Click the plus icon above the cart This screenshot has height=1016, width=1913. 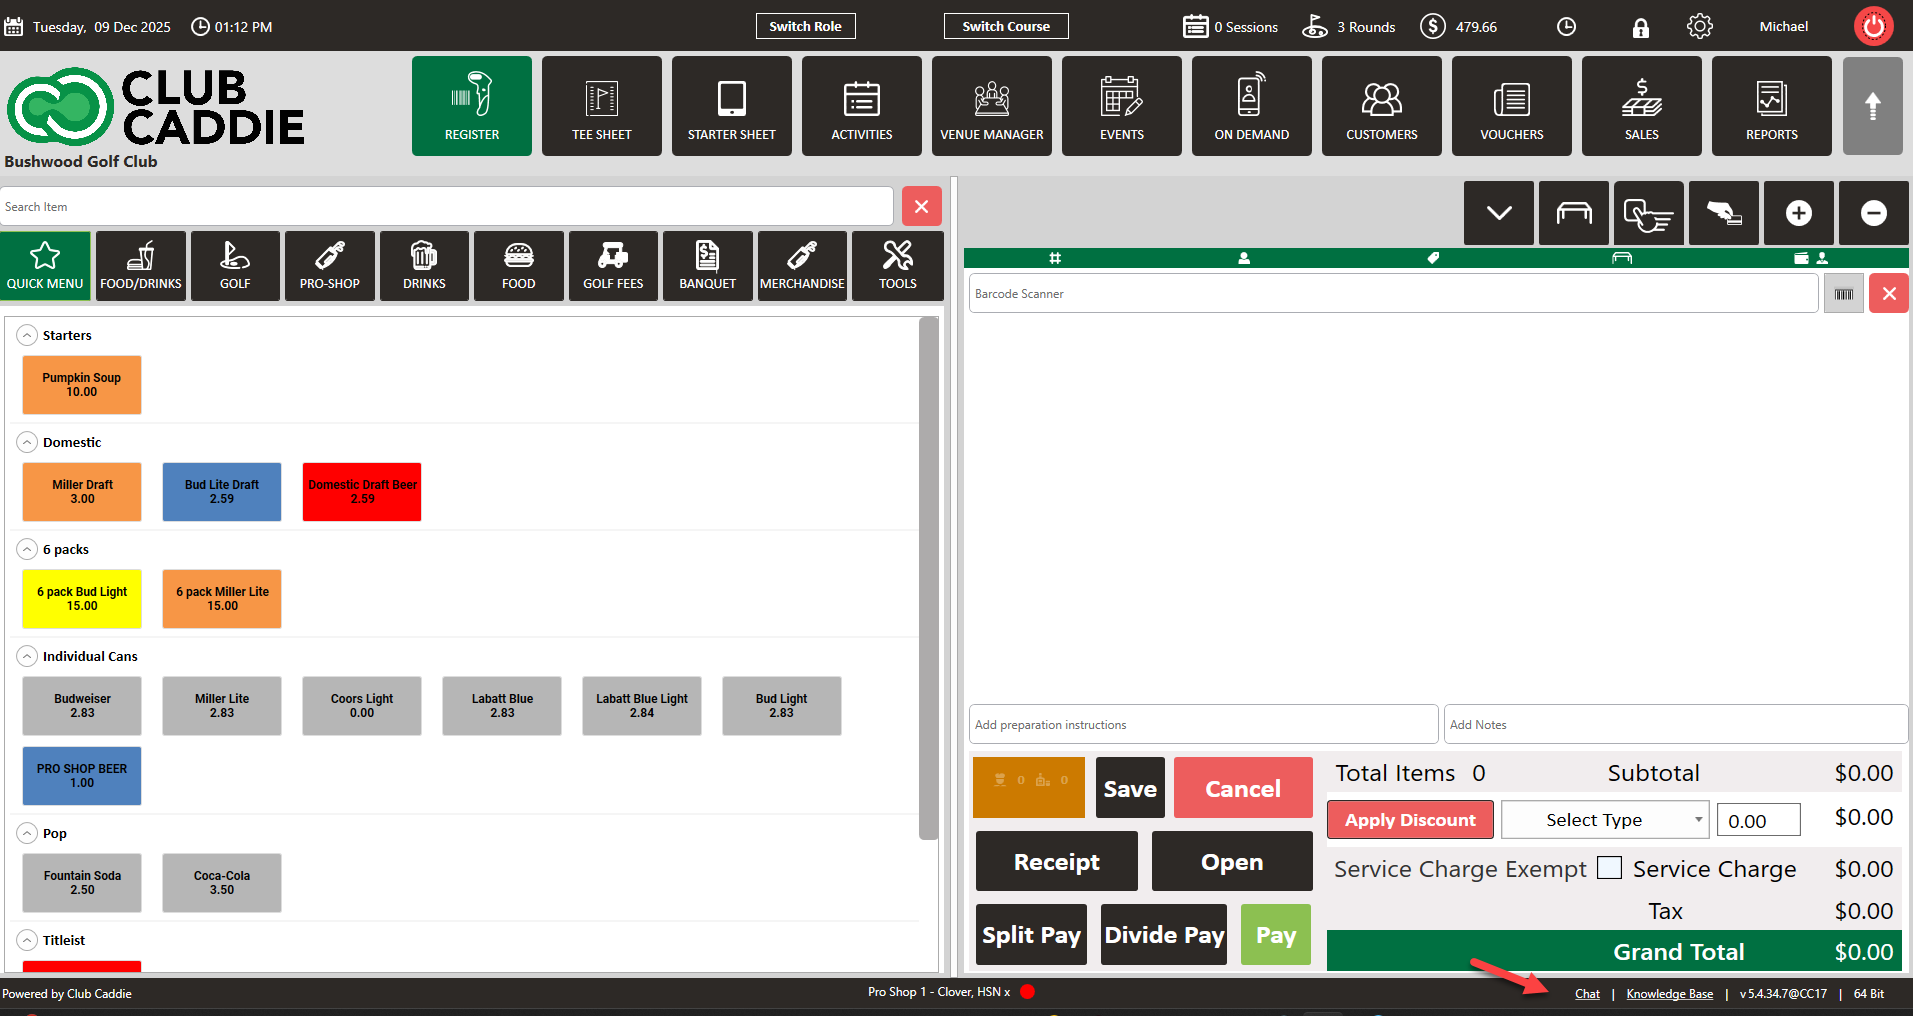(1798, 213)
